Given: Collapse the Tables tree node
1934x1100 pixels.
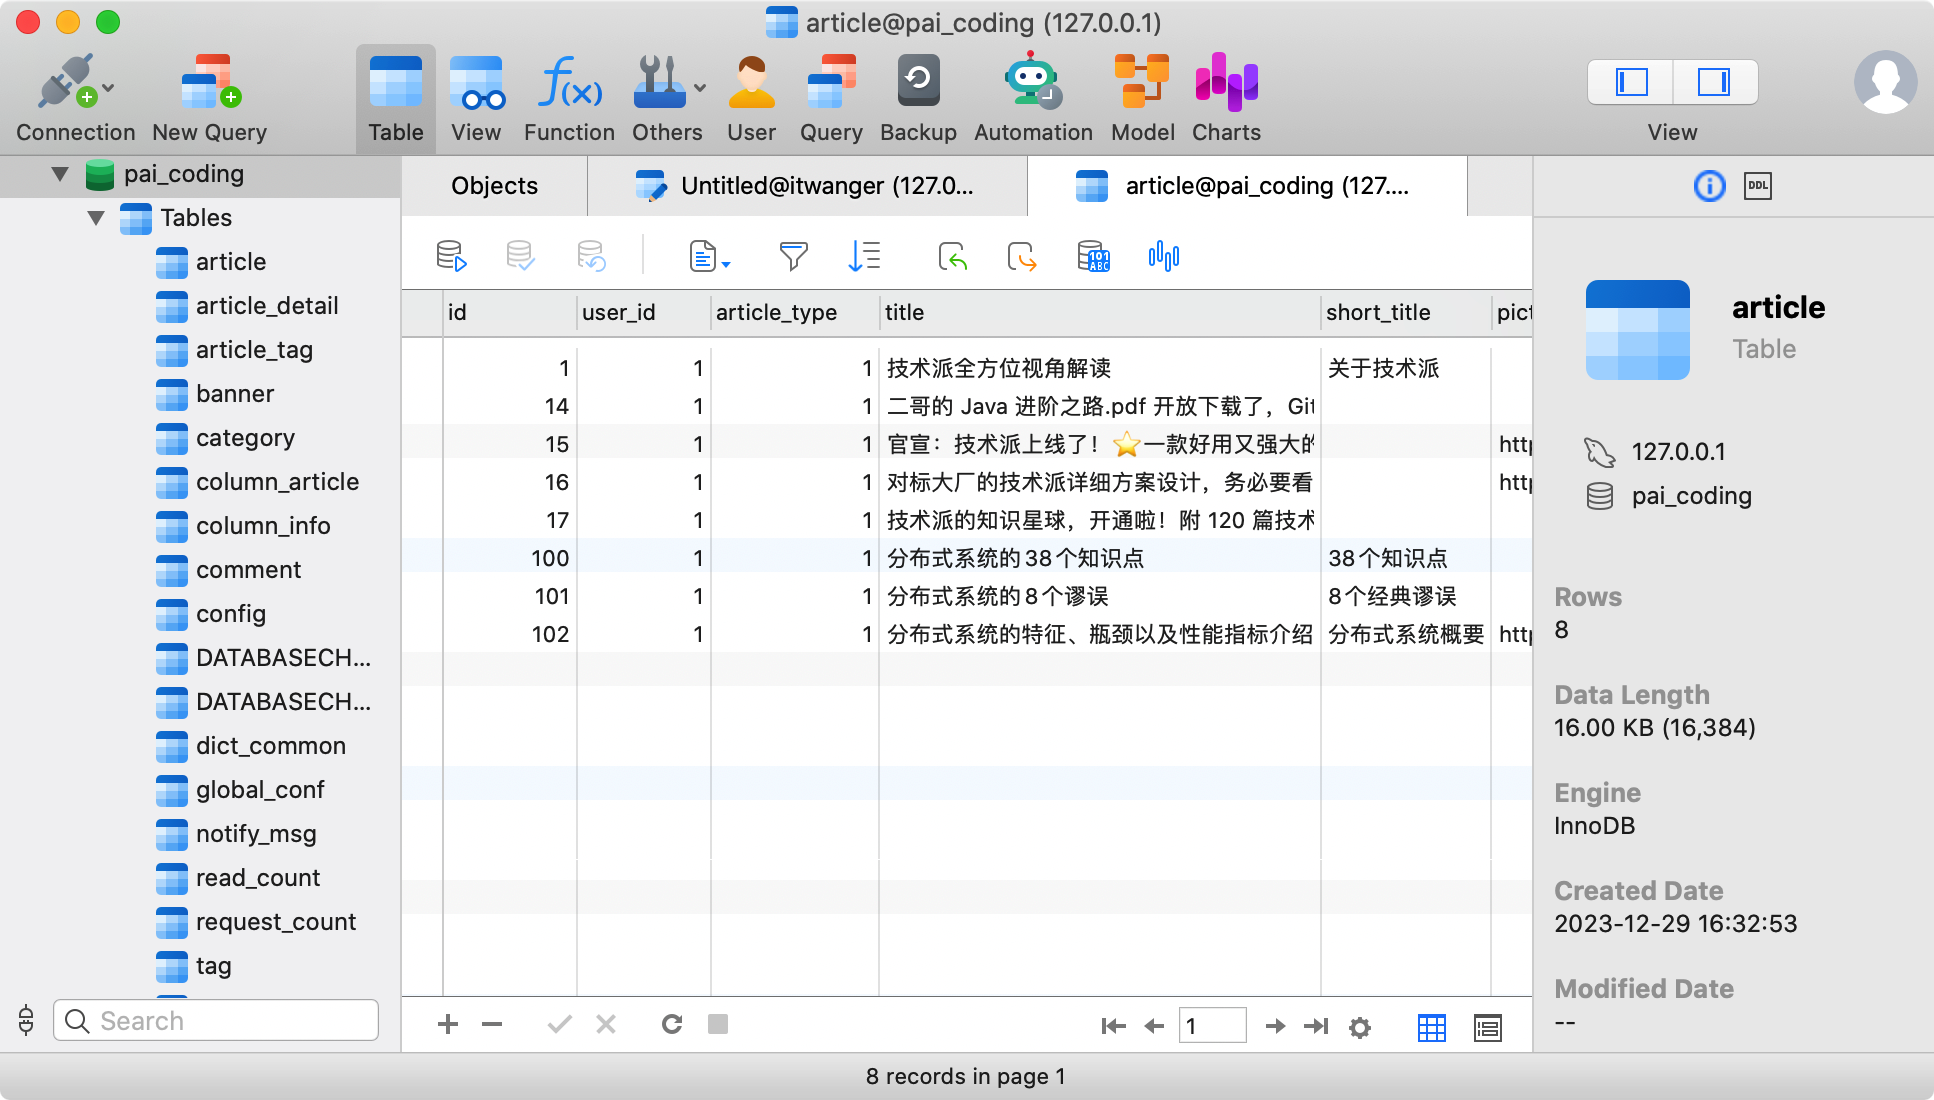Looking at the screenshot, I should coord(96,218).
